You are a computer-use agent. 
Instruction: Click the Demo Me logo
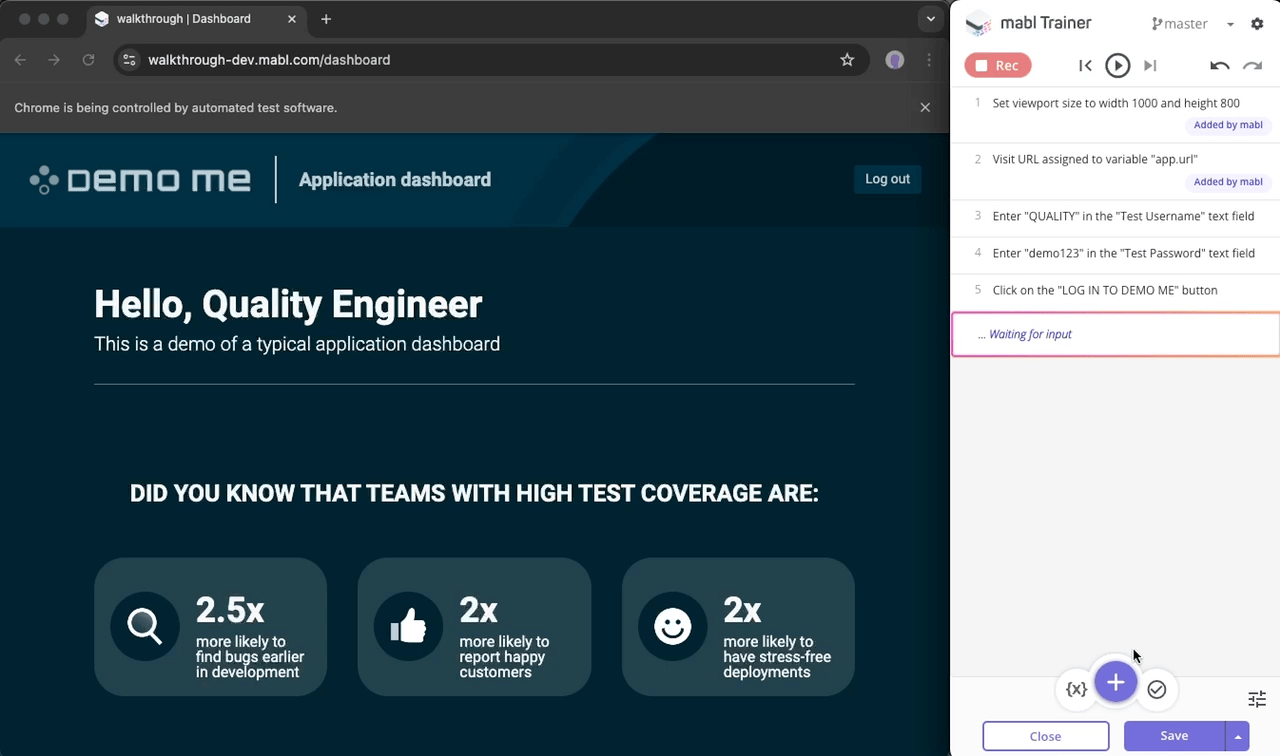[x=140, y=180]
